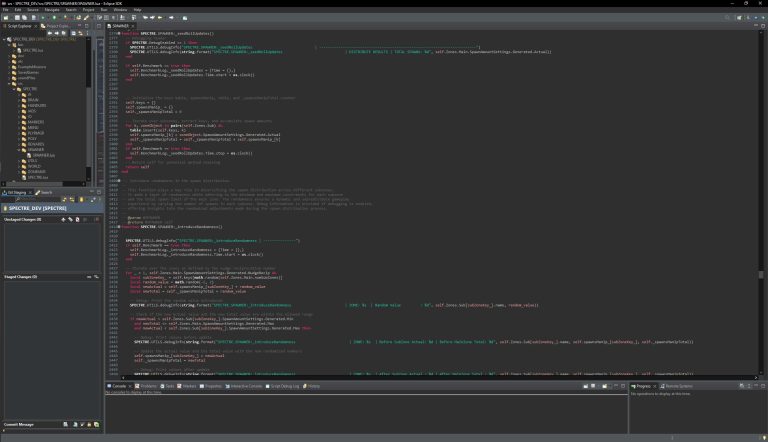The height and width of the screenshot is (442, 768).
Task: Toggle Link with Editor in Script Explorer
Action: click(x=80, y=33)
